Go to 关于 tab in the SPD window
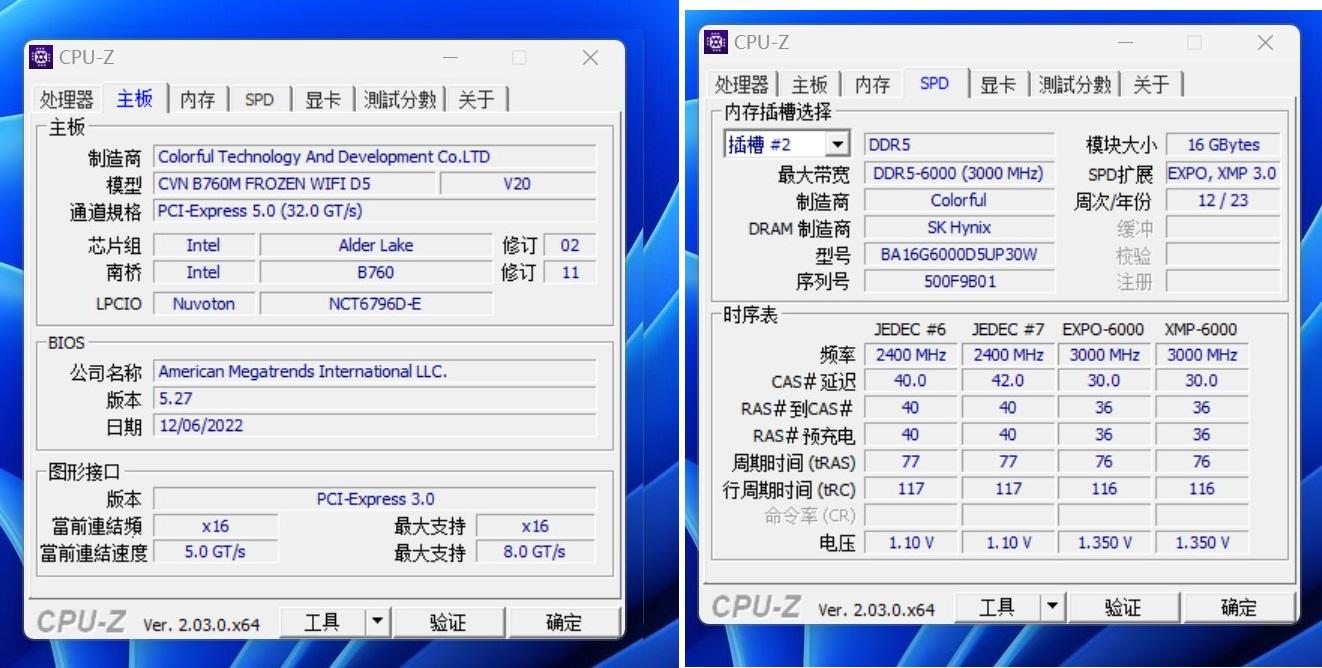This screenshot has width=1322, height=668. (x=1151, y=85)
